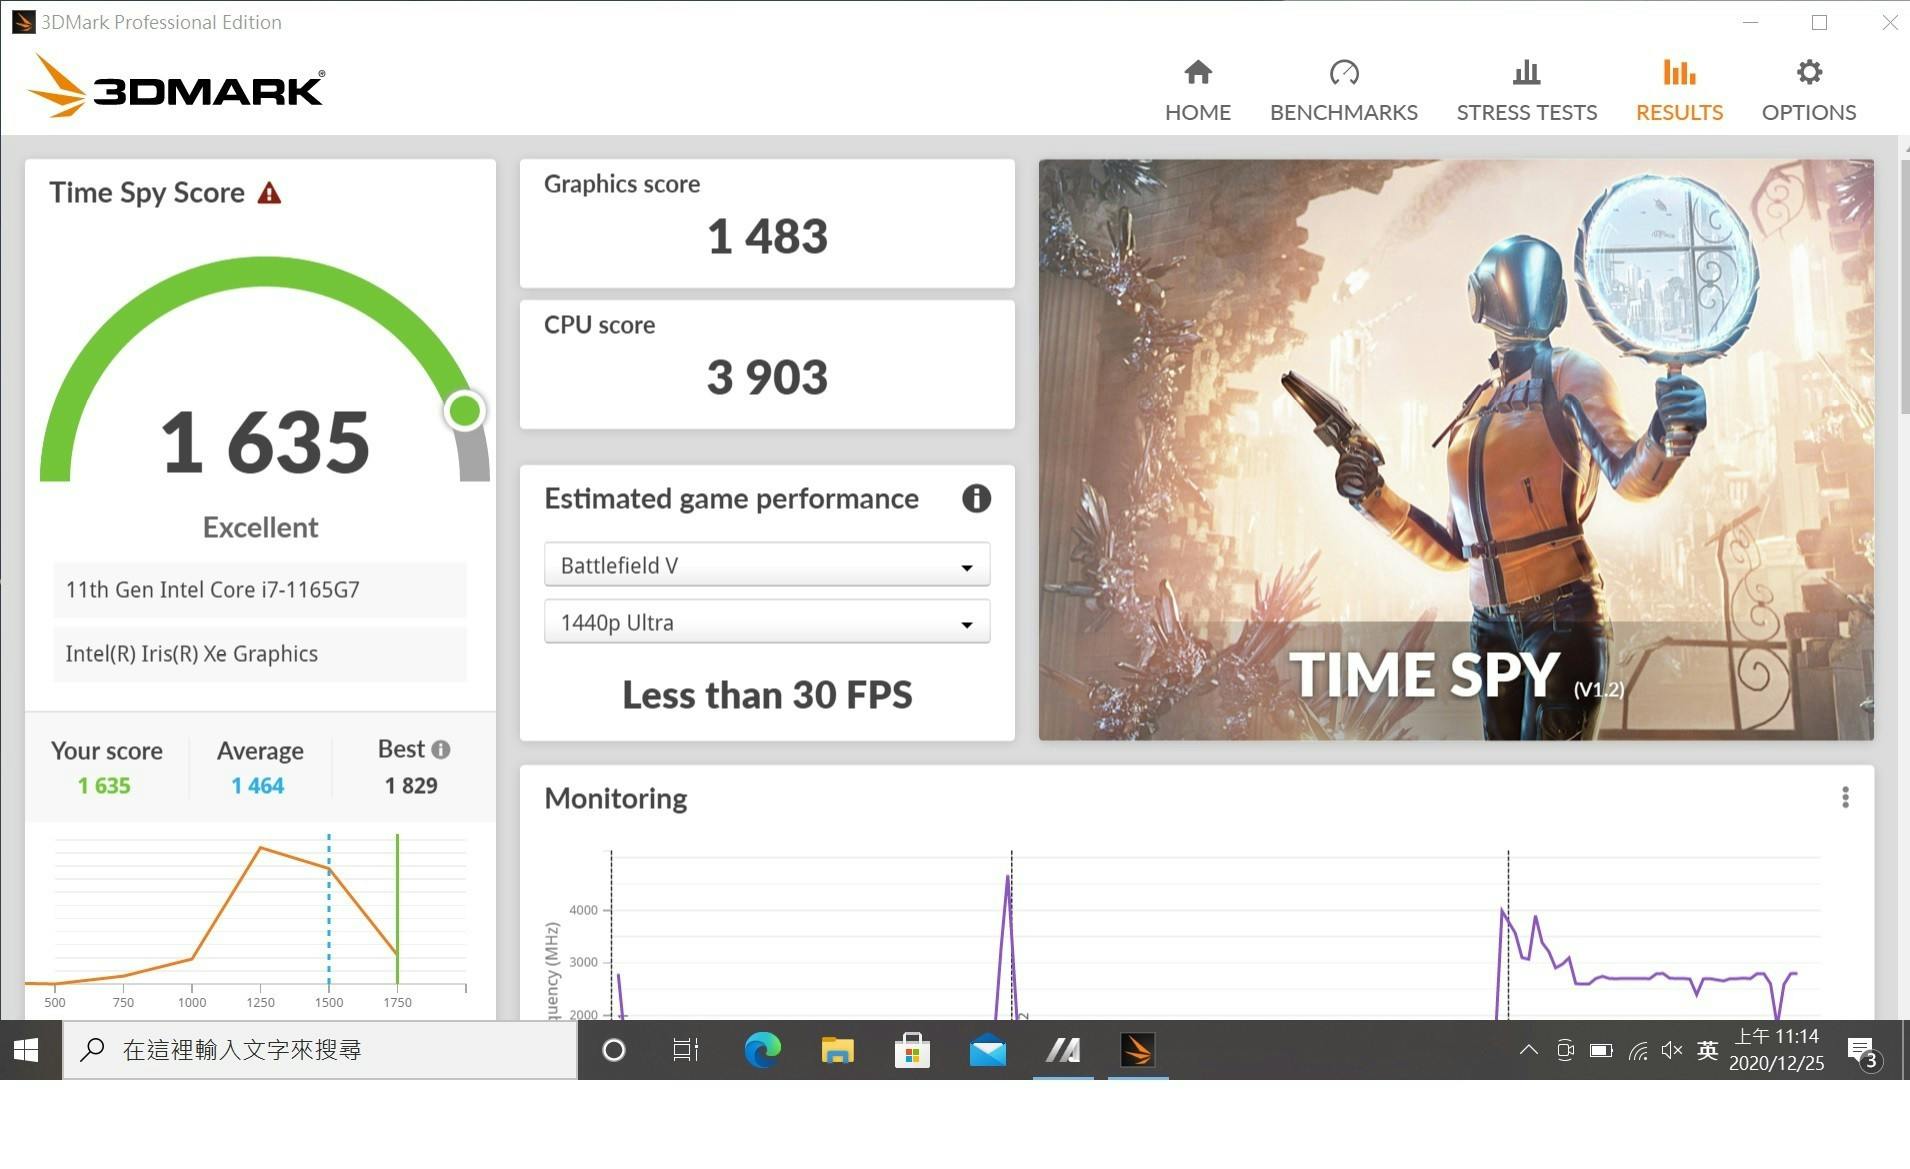Click the 3DMark taskbar icon
This screenshot has width=1910, height=1169.
coord(1138,1050)
